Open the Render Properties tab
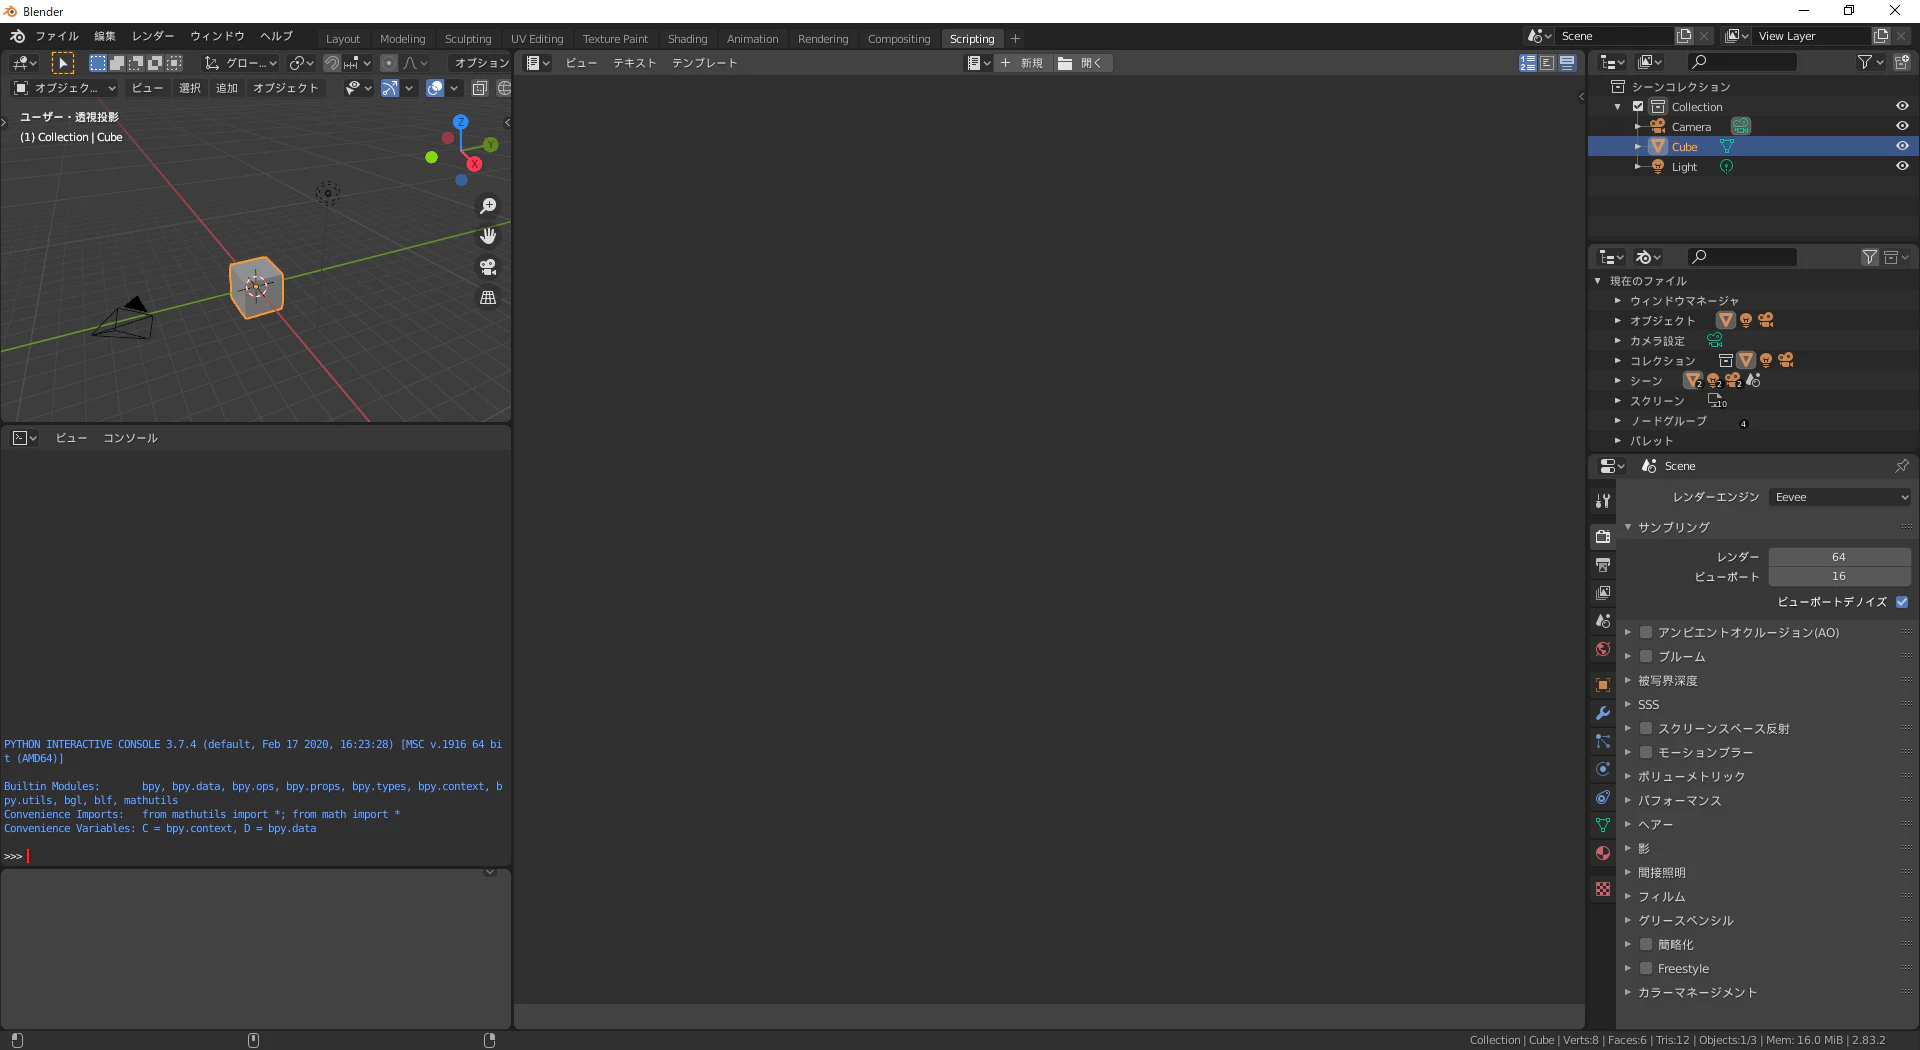The height and width of the screenshot is (1050, 1920). tap(1603, 536)
